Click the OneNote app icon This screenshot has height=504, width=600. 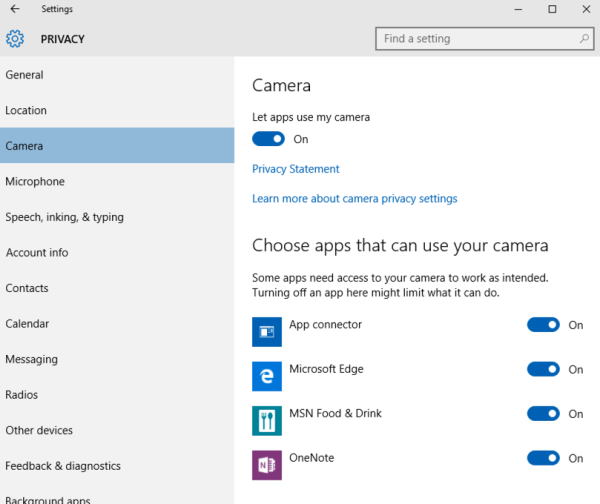(267, 465)
